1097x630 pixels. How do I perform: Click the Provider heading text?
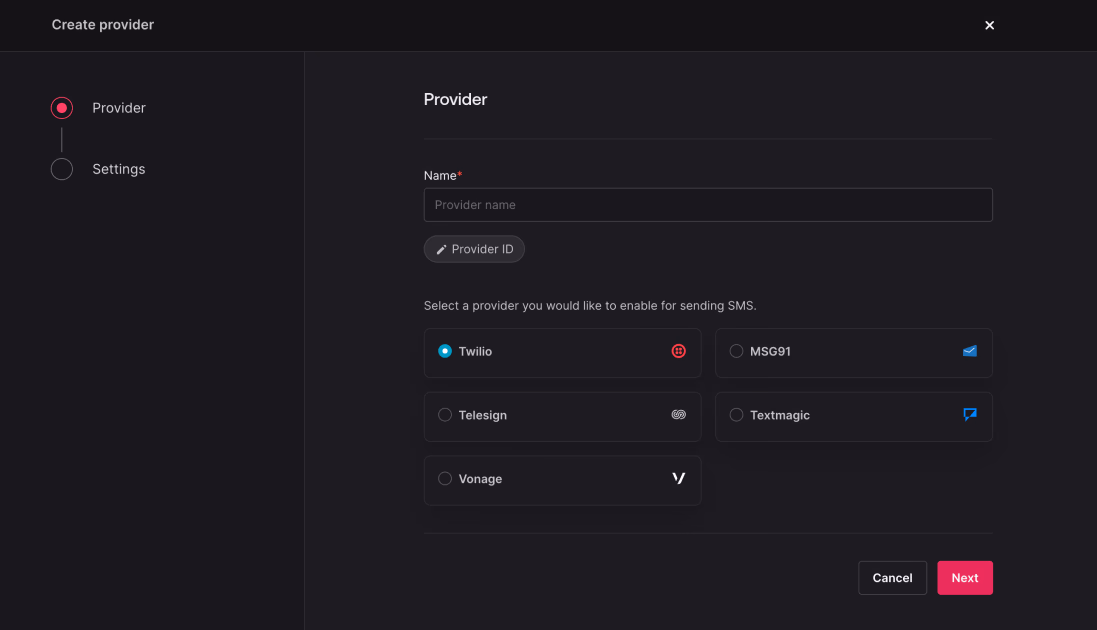point(455,99)
